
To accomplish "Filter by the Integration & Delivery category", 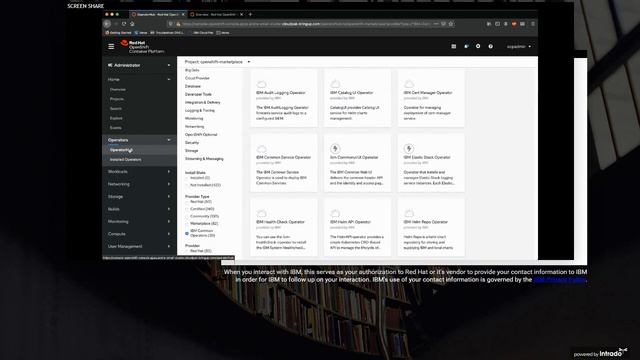I will point(203,102).
